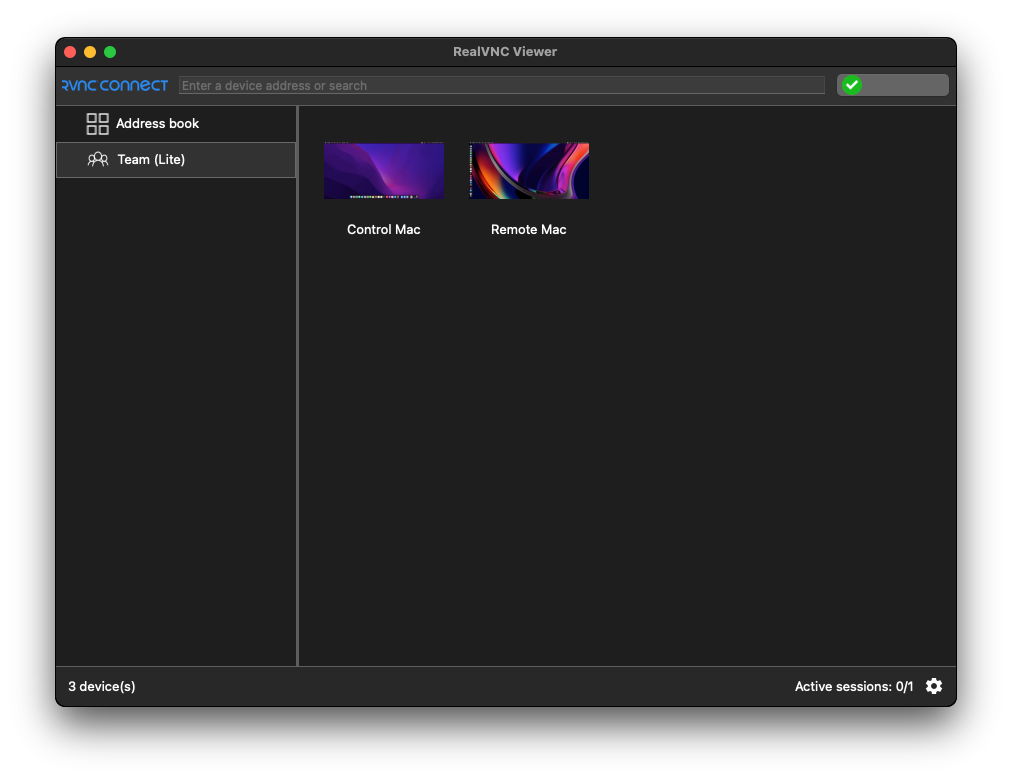The image size is (1012, 780).
Task: Click the Active sessions: 0/1 indicator
Action: [x=853, y=686]
